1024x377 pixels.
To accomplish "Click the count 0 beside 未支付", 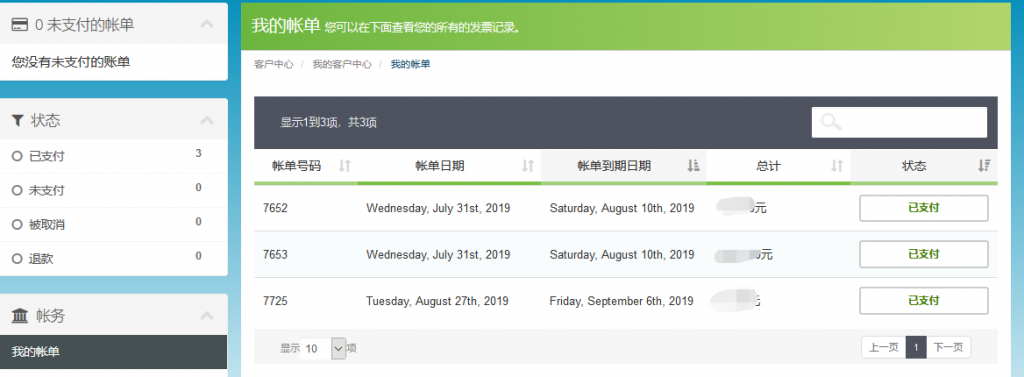I will (199, 188).
